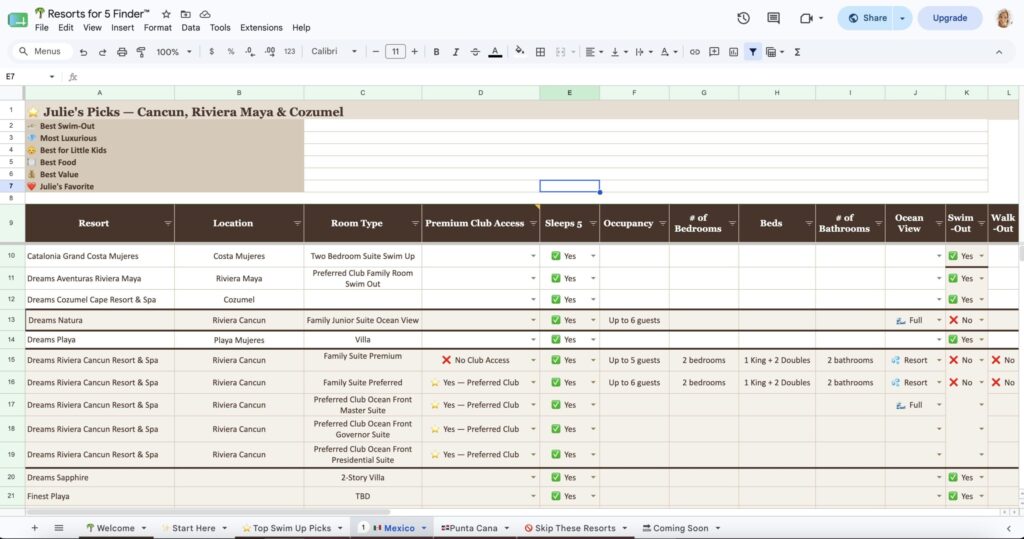Move the document to a folder
The height and width of the screenshot is (539, 1024).
[x=185, y=14]
